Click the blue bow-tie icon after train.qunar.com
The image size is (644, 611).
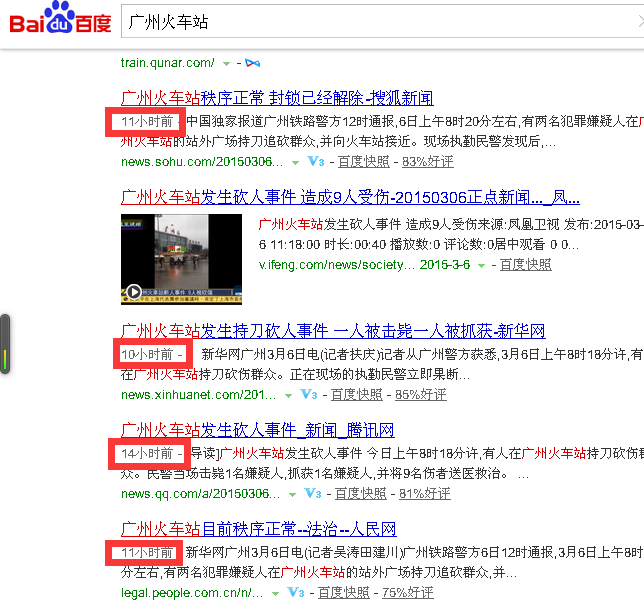click(252, 63)
